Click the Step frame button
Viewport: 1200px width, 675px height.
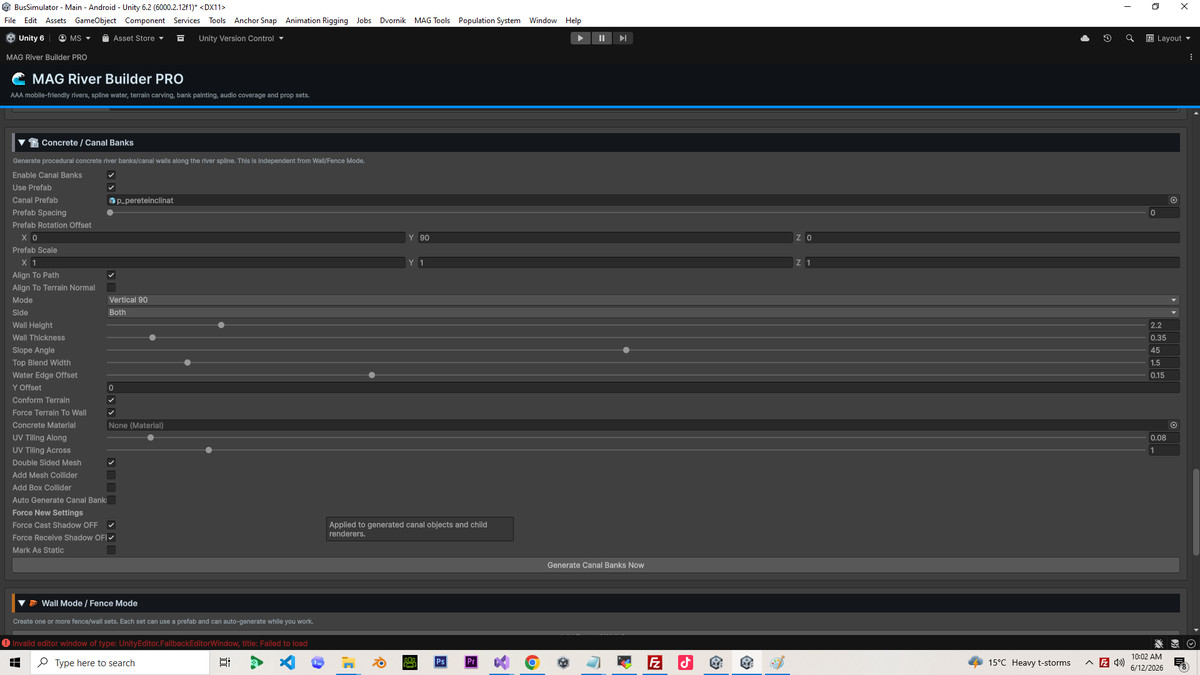coord(623,38)
